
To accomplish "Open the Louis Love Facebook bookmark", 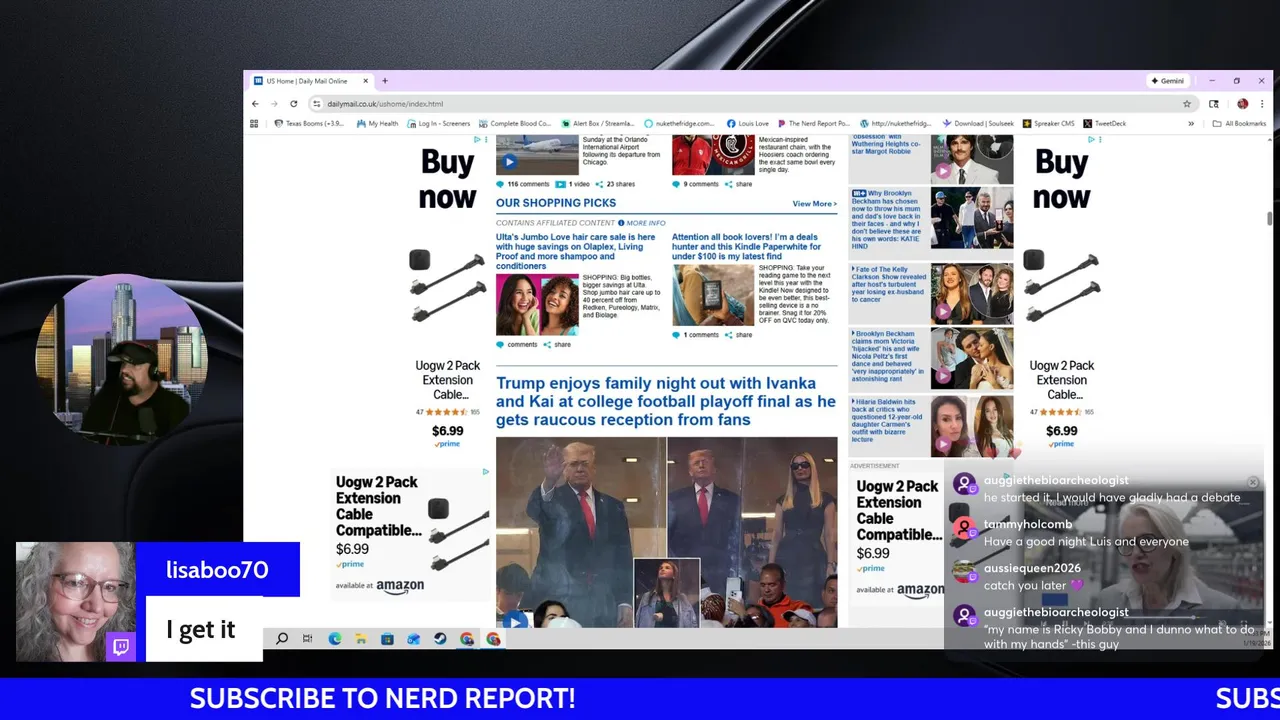I will tap(748, 124).
